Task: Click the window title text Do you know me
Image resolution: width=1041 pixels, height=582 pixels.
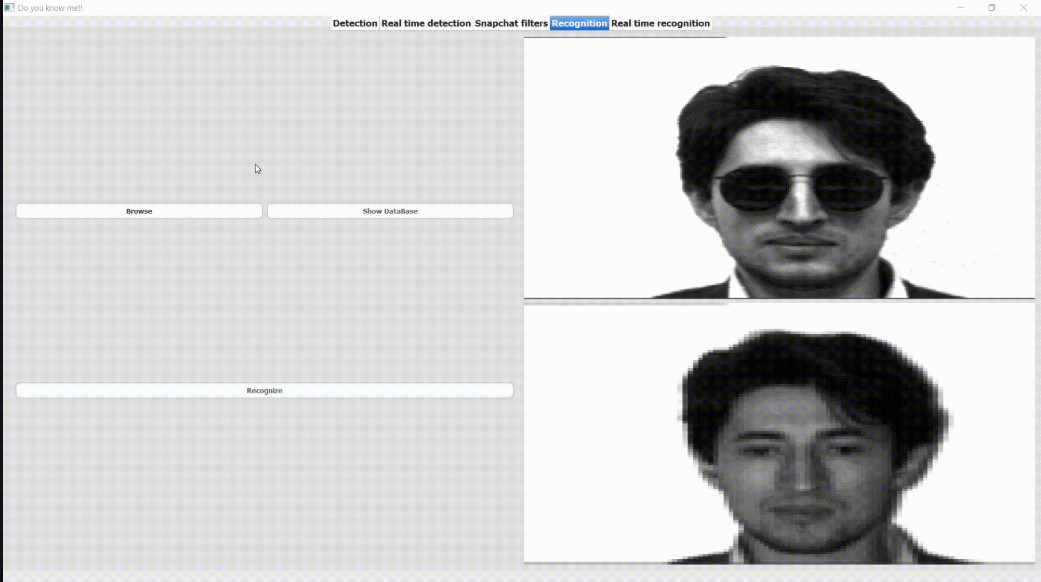Action: tap(50, 7)
